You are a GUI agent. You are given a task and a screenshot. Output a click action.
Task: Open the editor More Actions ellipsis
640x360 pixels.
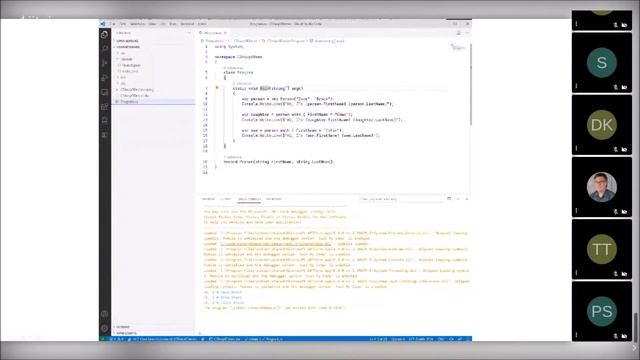coord(467,33)
